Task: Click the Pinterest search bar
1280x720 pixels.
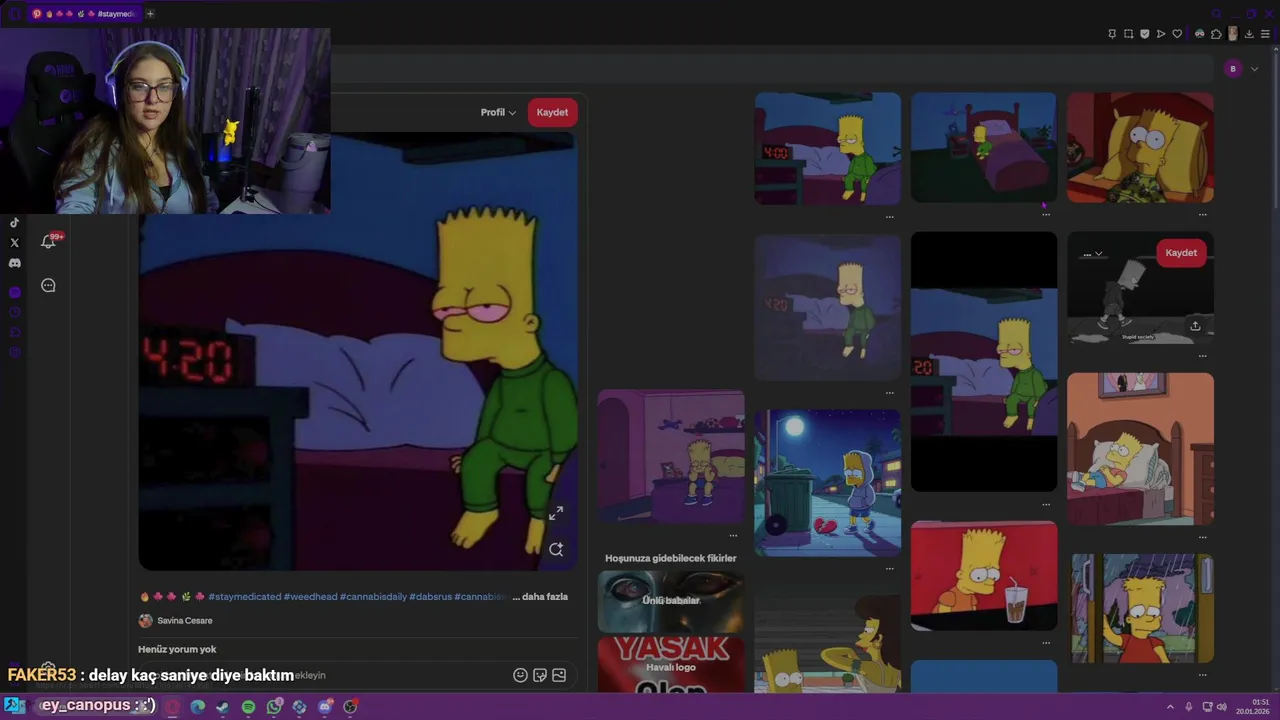Action: coord(770,69)
